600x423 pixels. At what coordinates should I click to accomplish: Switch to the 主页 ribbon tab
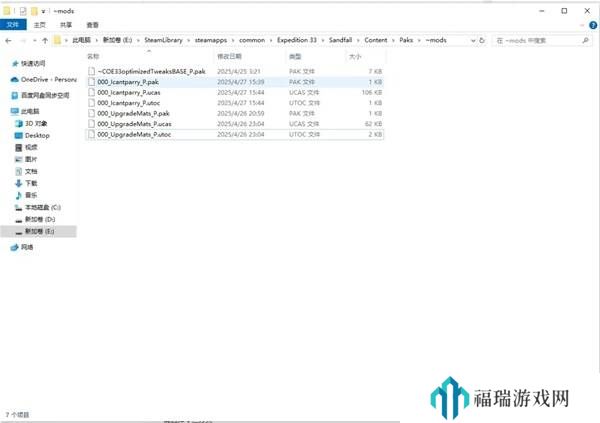coord(39,25)
